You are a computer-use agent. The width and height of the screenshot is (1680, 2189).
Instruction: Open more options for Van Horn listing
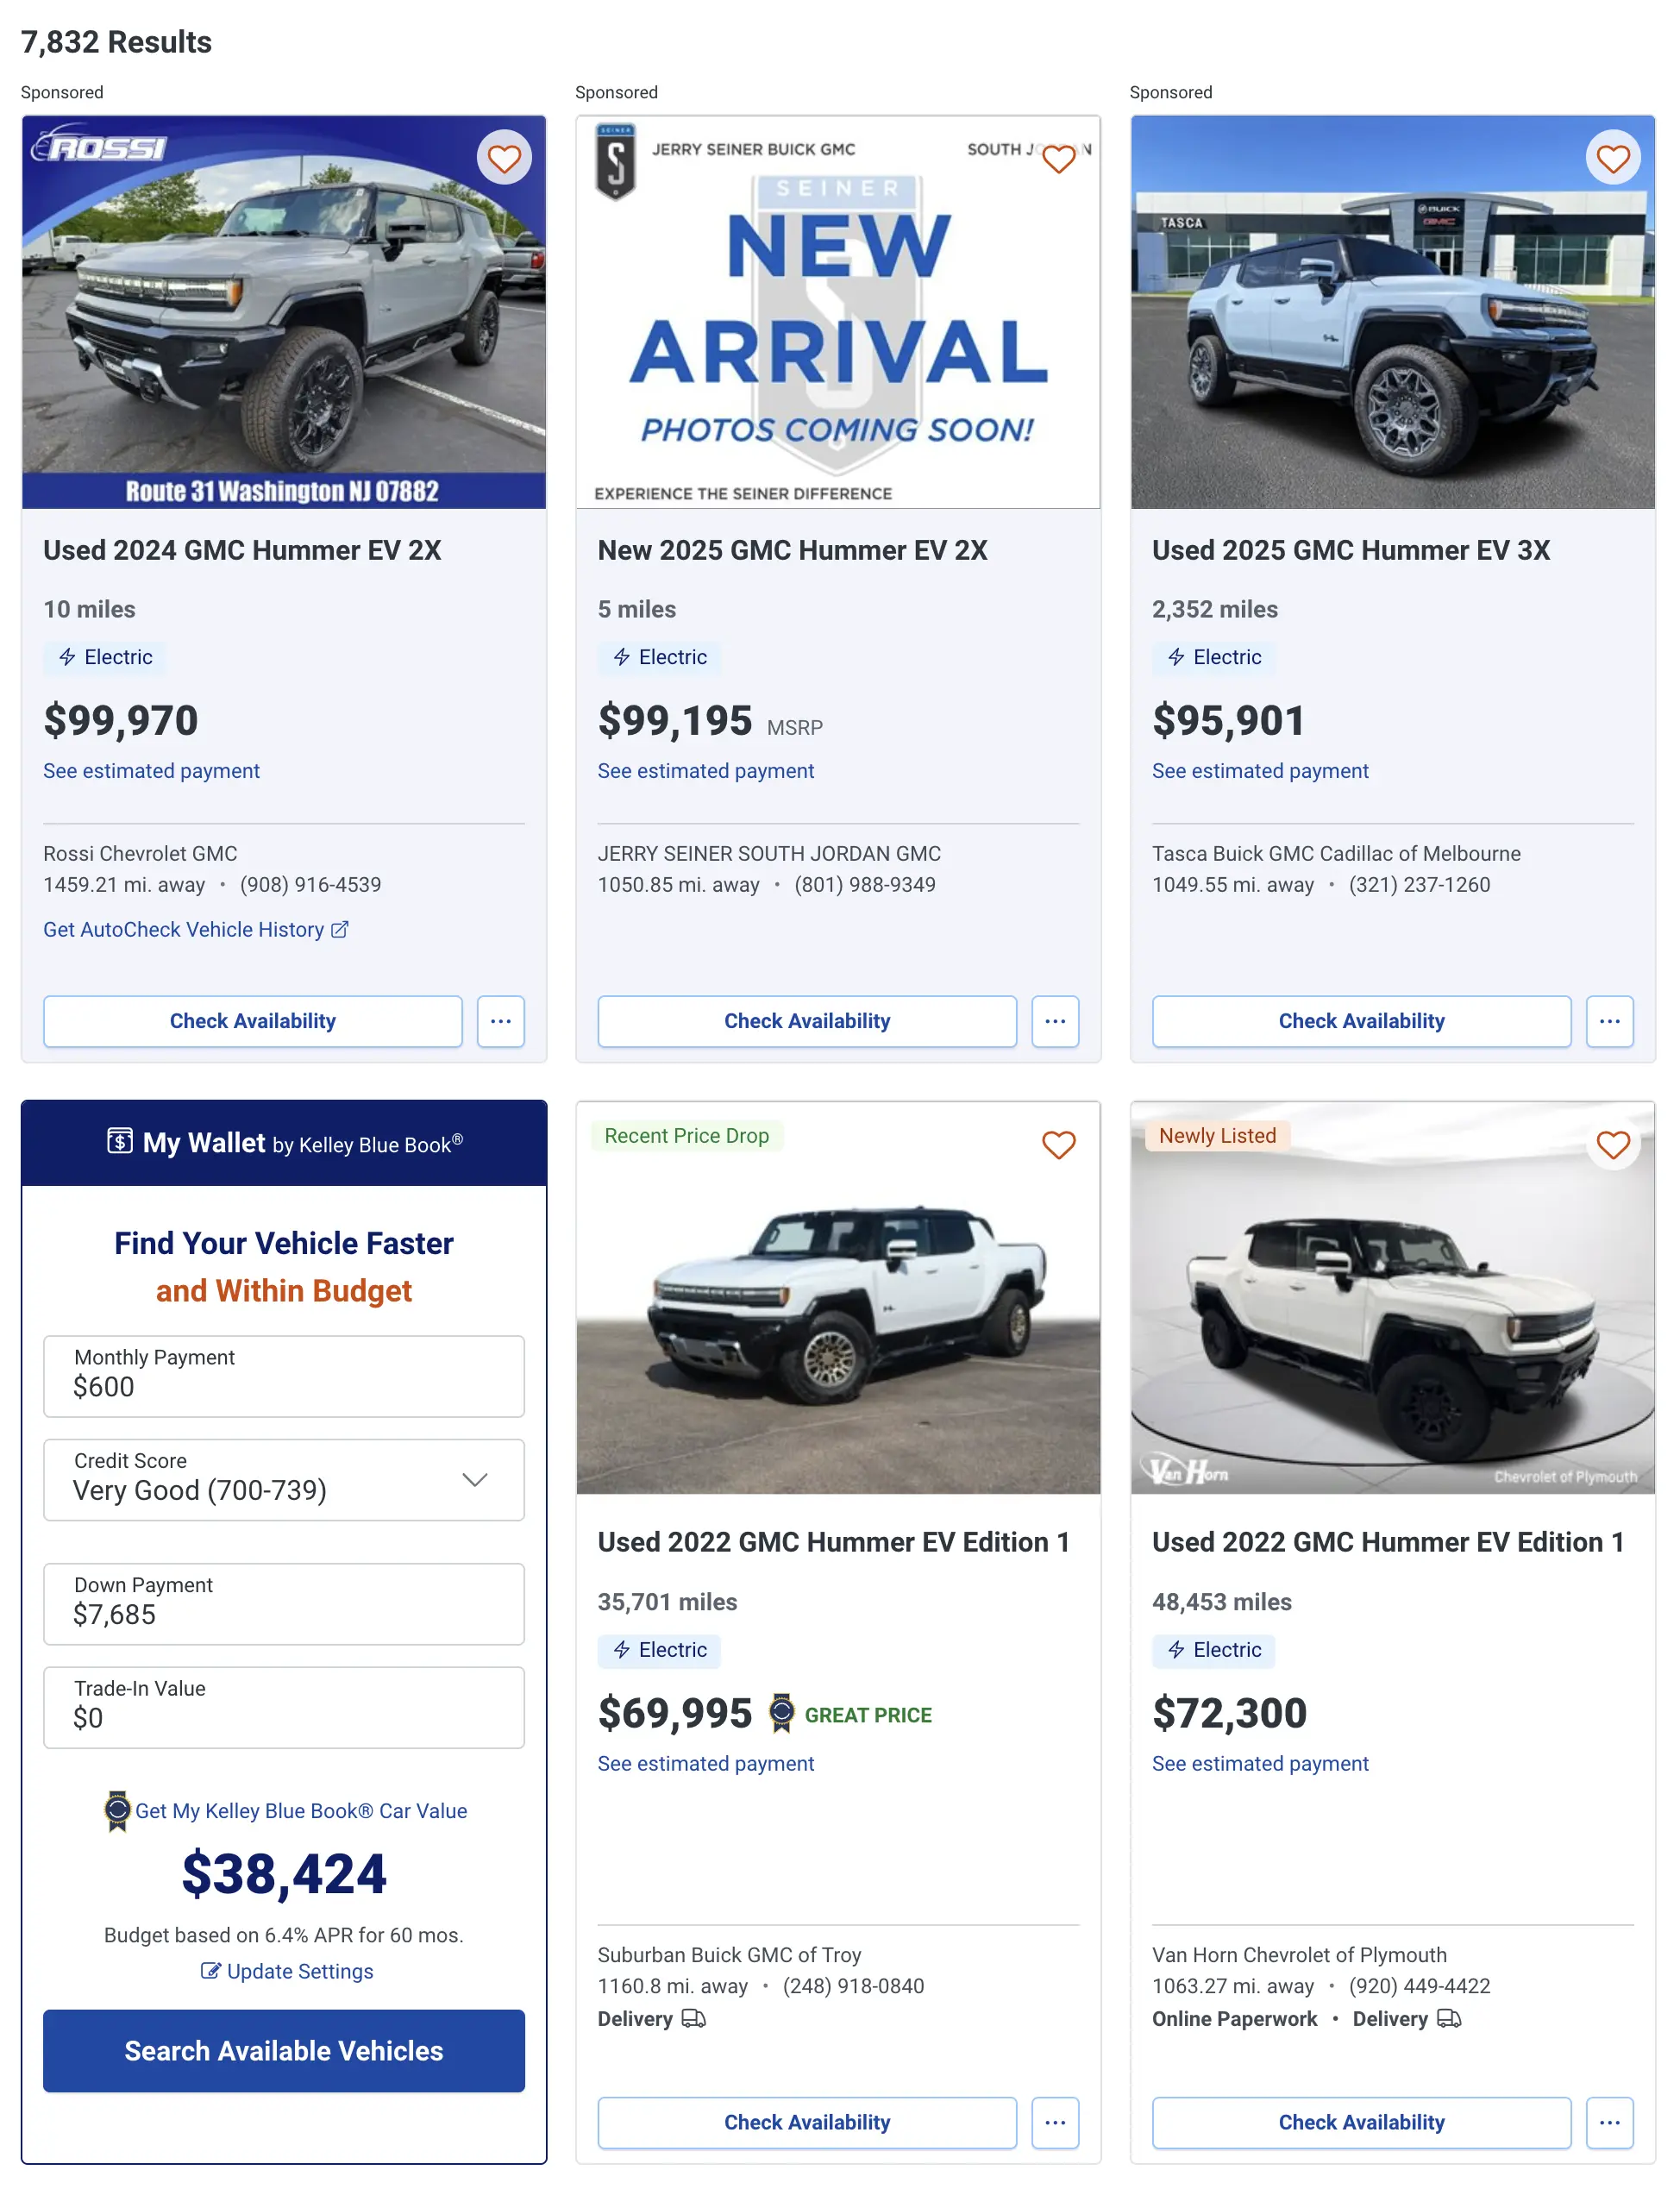tap(1609, 2122)
